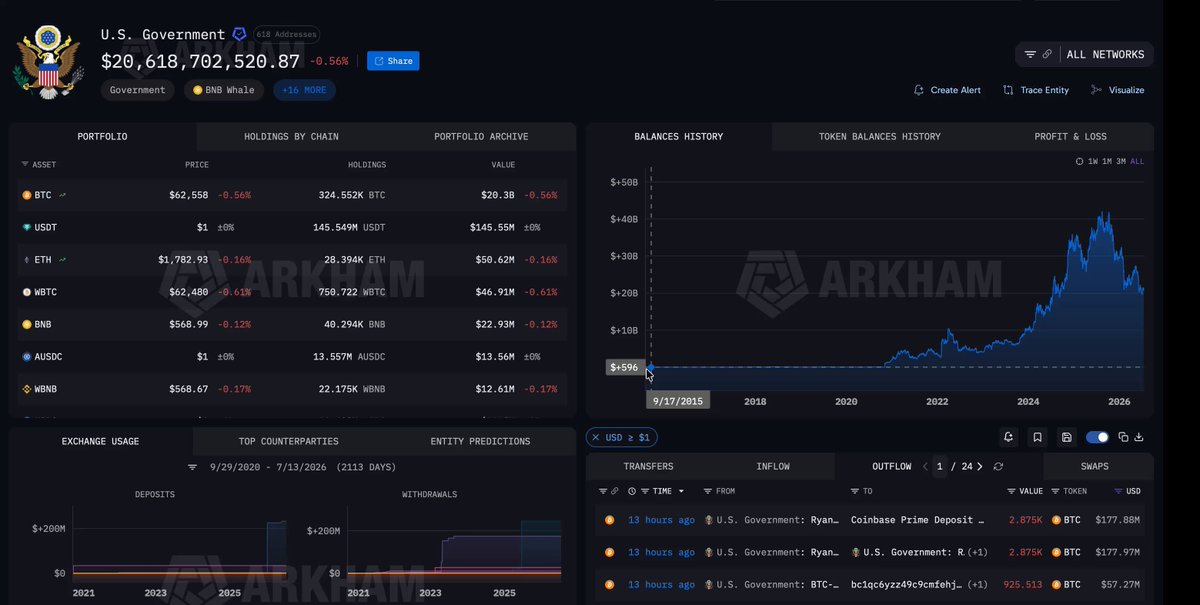Refresh the outflow list with the reload icon
1200x605 pixels.
coord(998,467)
